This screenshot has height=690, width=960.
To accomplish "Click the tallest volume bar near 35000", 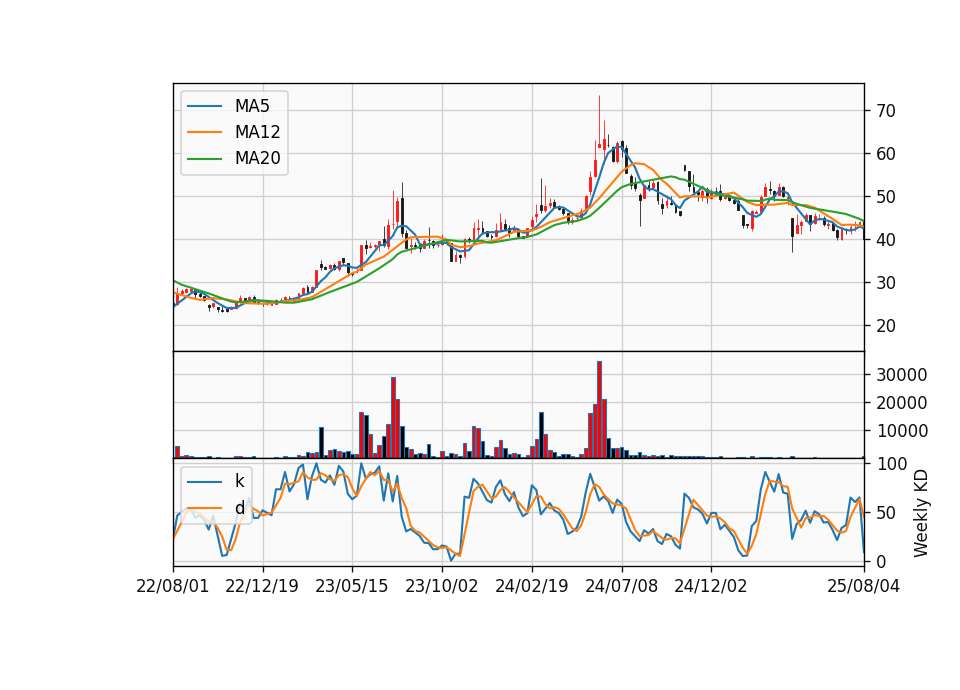I will pyautogui.click(x=599, y=410).
